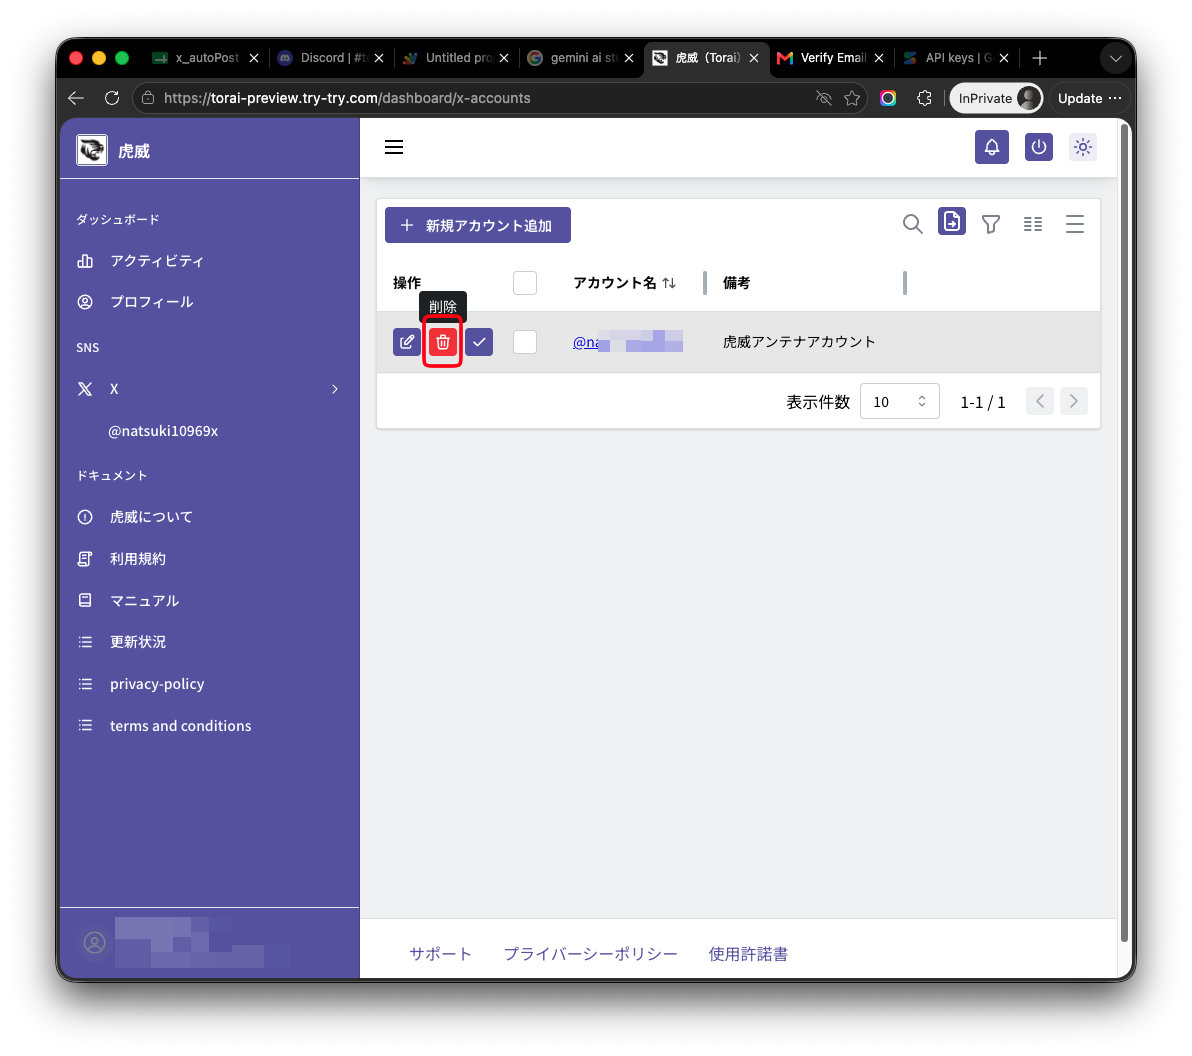Viewport: 1192px width, 1056px height.
Task: Open 虎威について document
Action: [x=151, y=517]
